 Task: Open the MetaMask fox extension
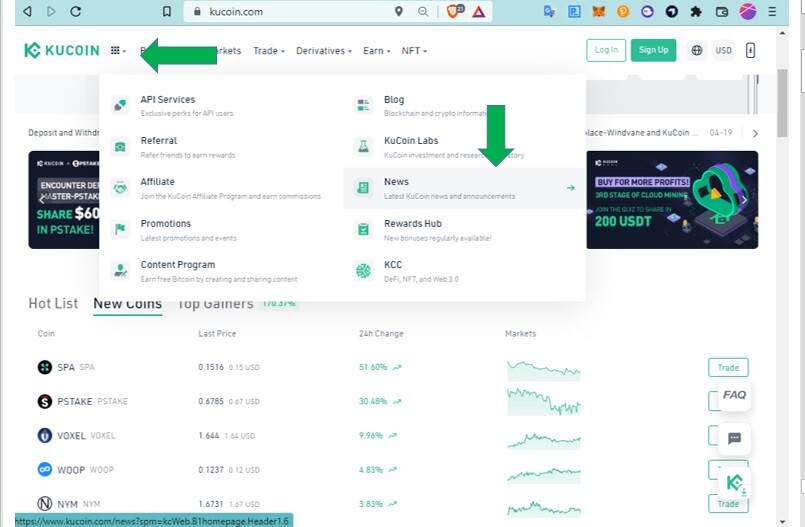point(598,11)
